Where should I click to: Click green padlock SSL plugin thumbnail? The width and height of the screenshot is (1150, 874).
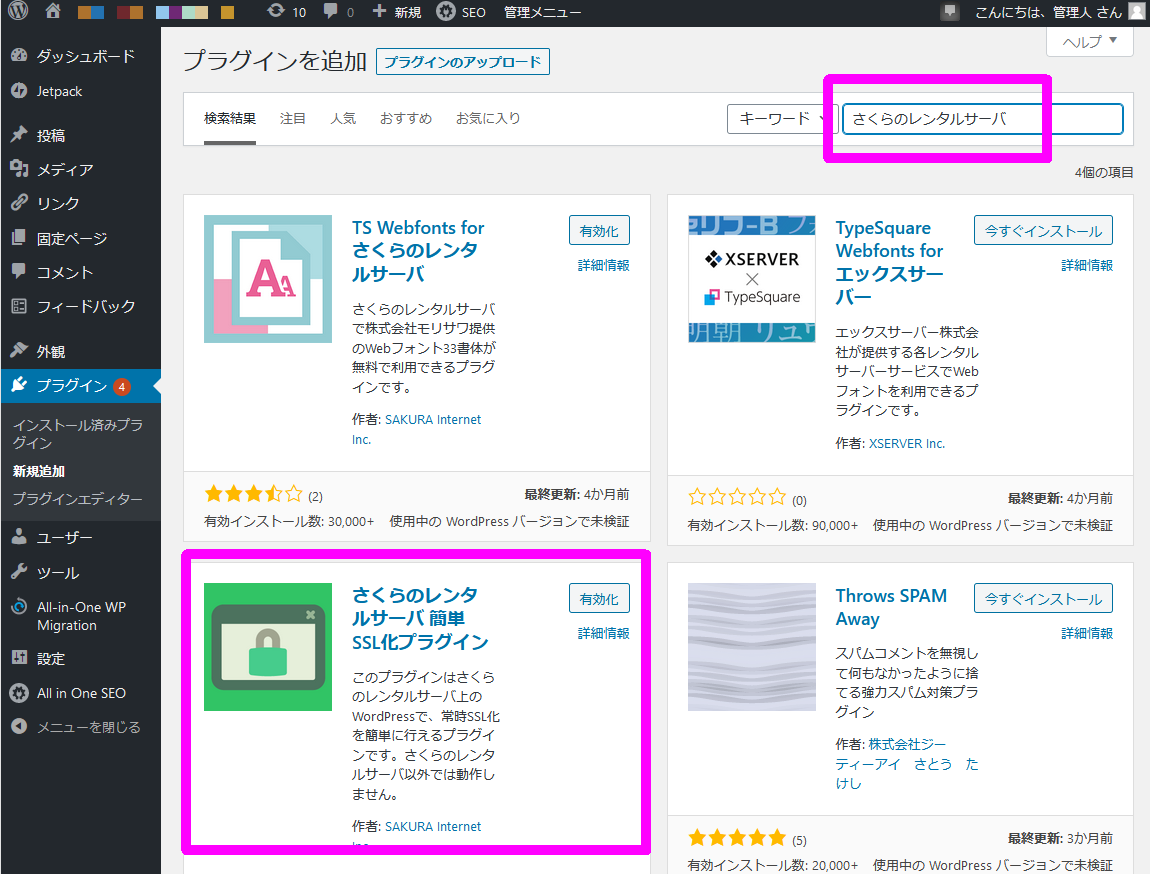pyautogui.click(x=268, y=647)
